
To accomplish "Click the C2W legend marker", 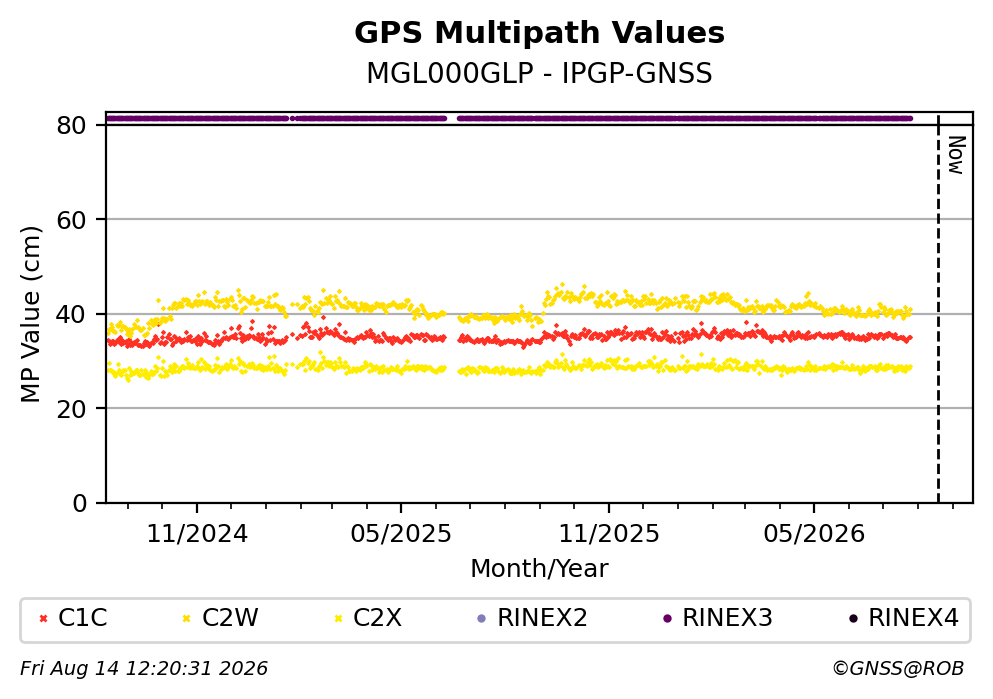I will (x=186, y=619).
